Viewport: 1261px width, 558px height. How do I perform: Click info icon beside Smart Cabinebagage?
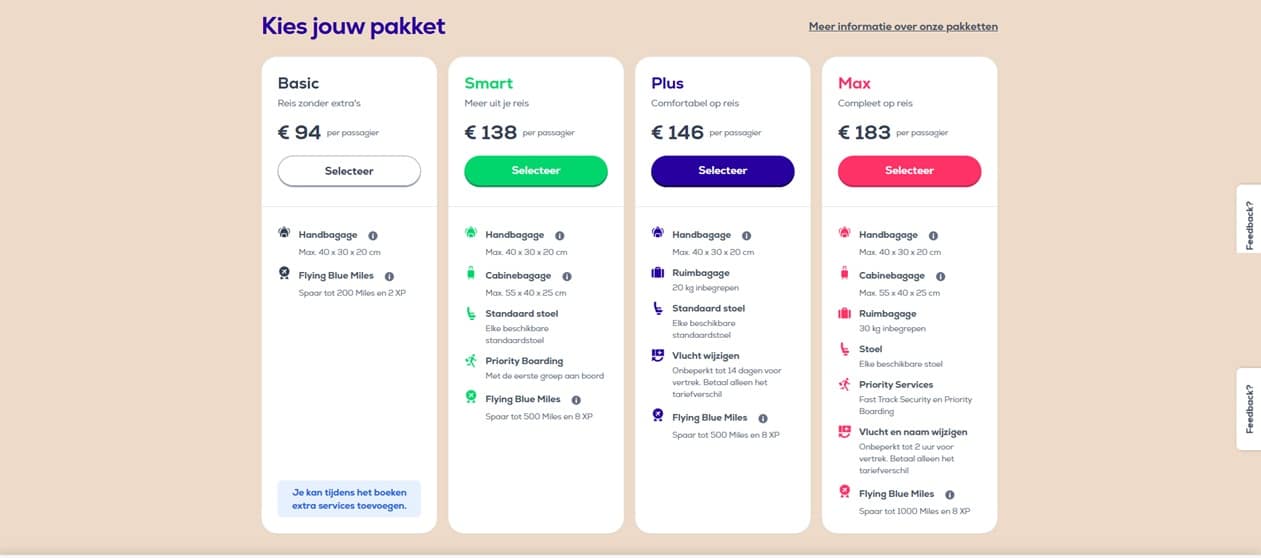coord(567,276)
